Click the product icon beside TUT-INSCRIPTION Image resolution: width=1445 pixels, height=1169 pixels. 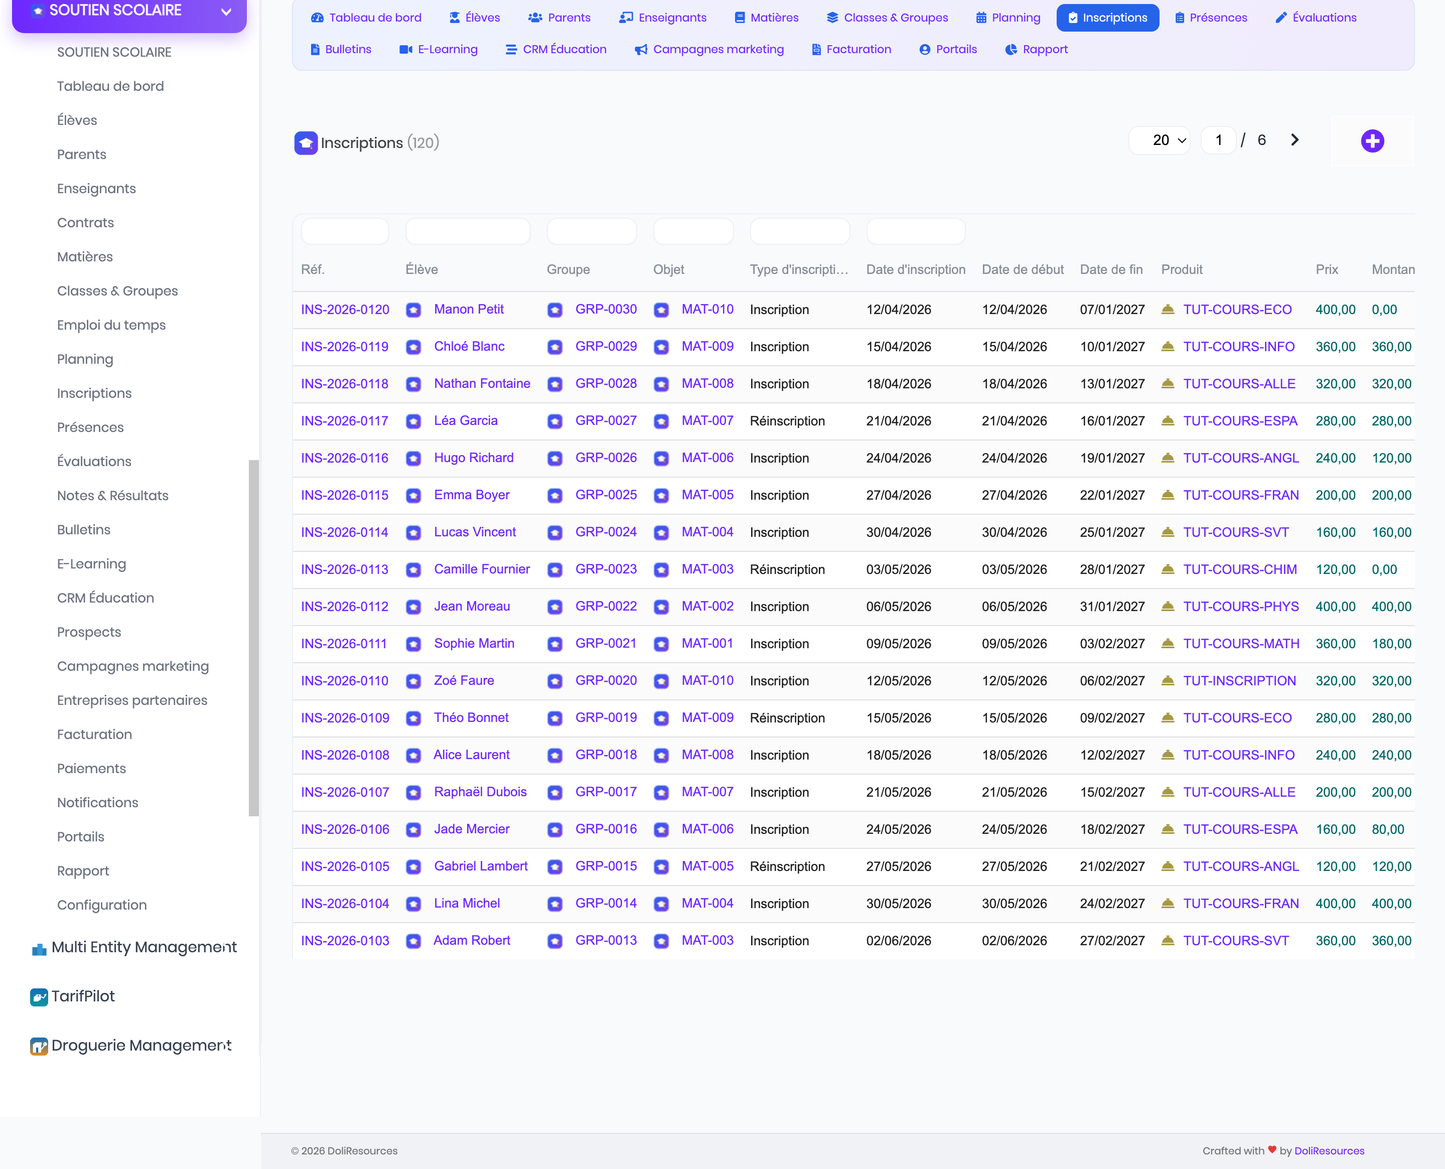[1167, 681]
